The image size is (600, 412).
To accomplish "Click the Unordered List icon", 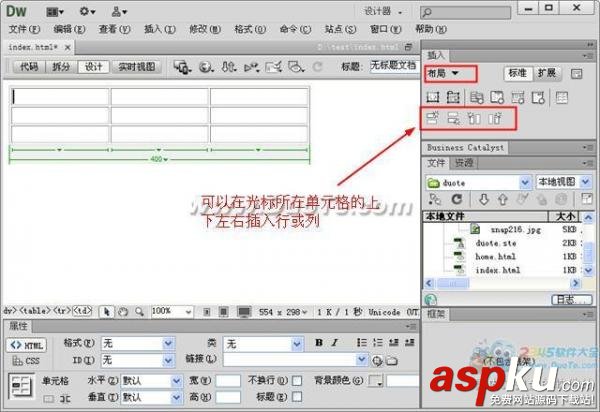I will 362,342.
